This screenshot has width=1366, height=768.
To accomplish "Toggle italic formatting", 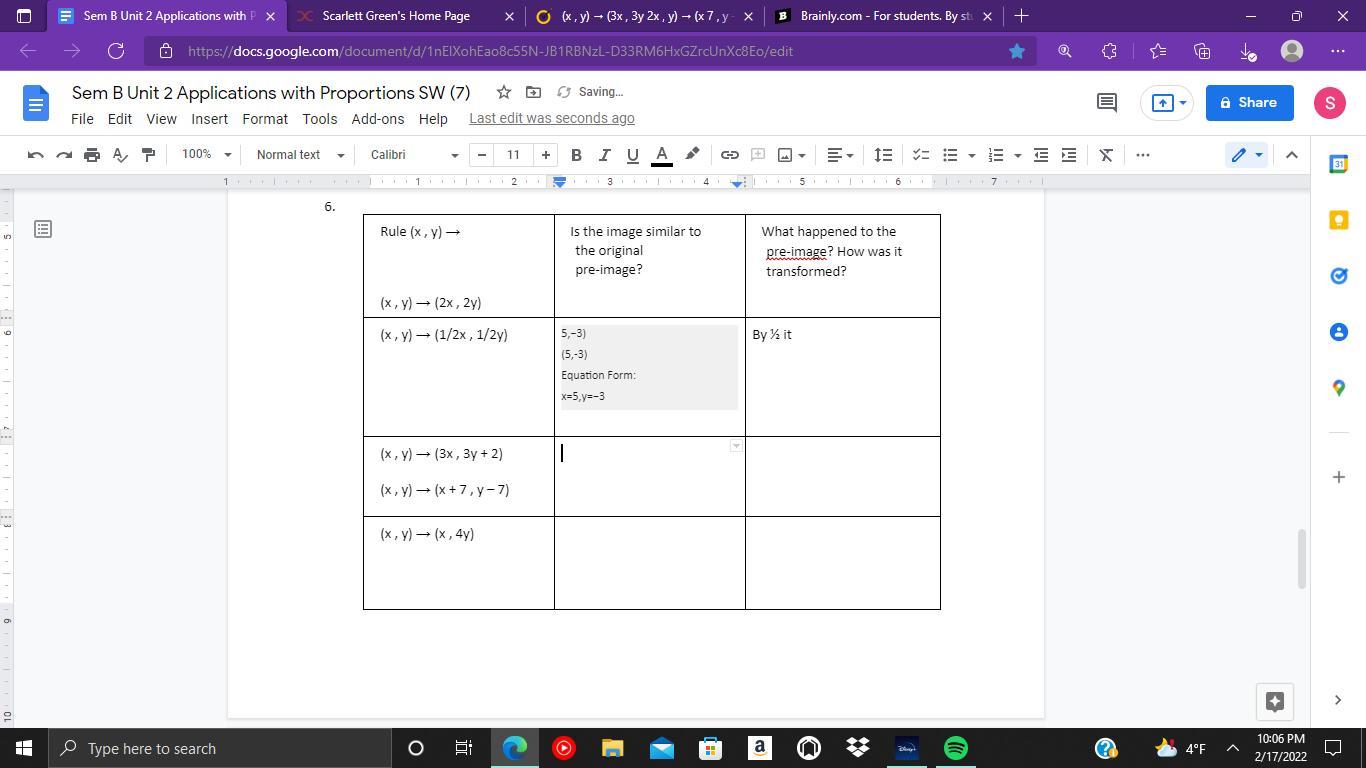I will coord(604,155).
